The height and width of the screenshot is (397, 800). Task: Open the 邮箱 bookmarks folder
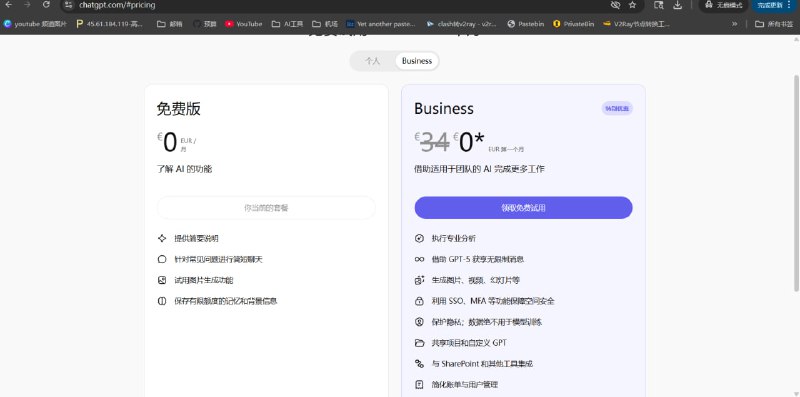coord(170,24)
